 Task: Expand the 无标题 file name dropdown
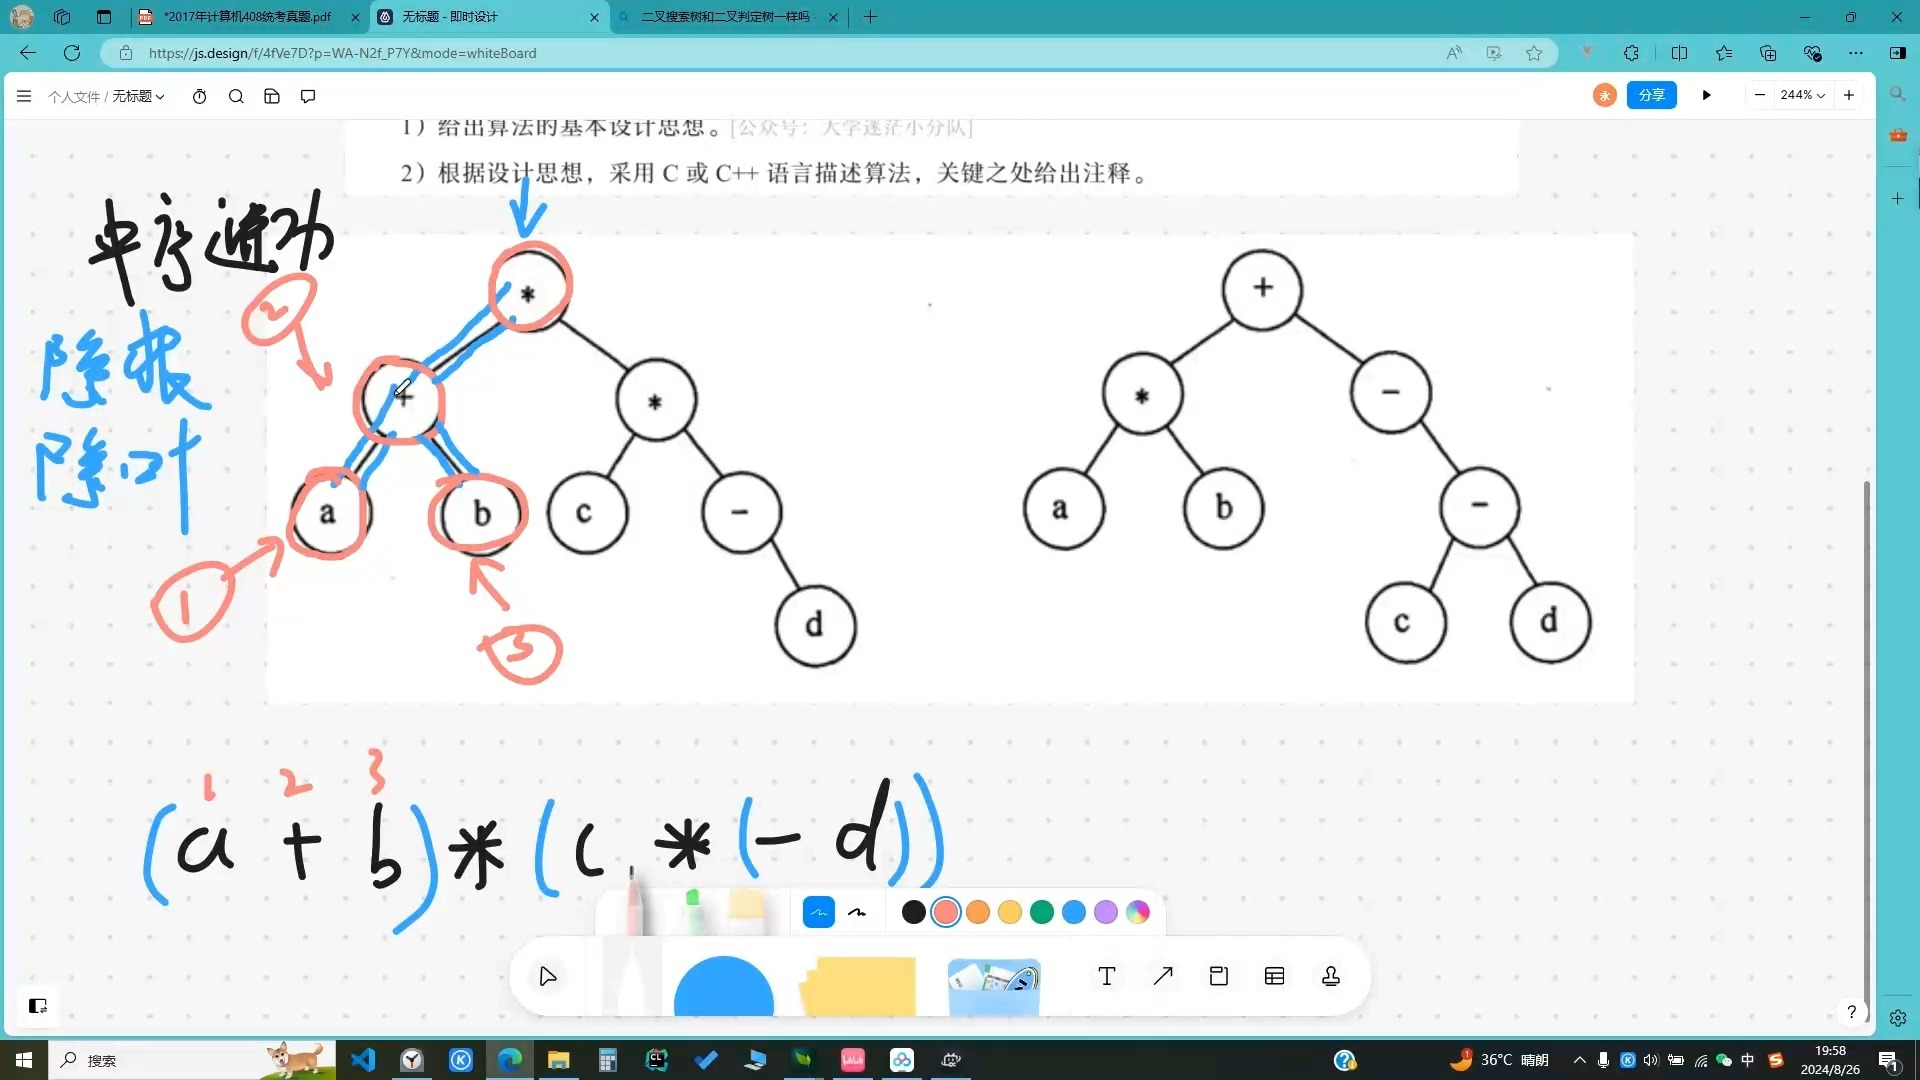pyautogui.click(x=138, y=96)
